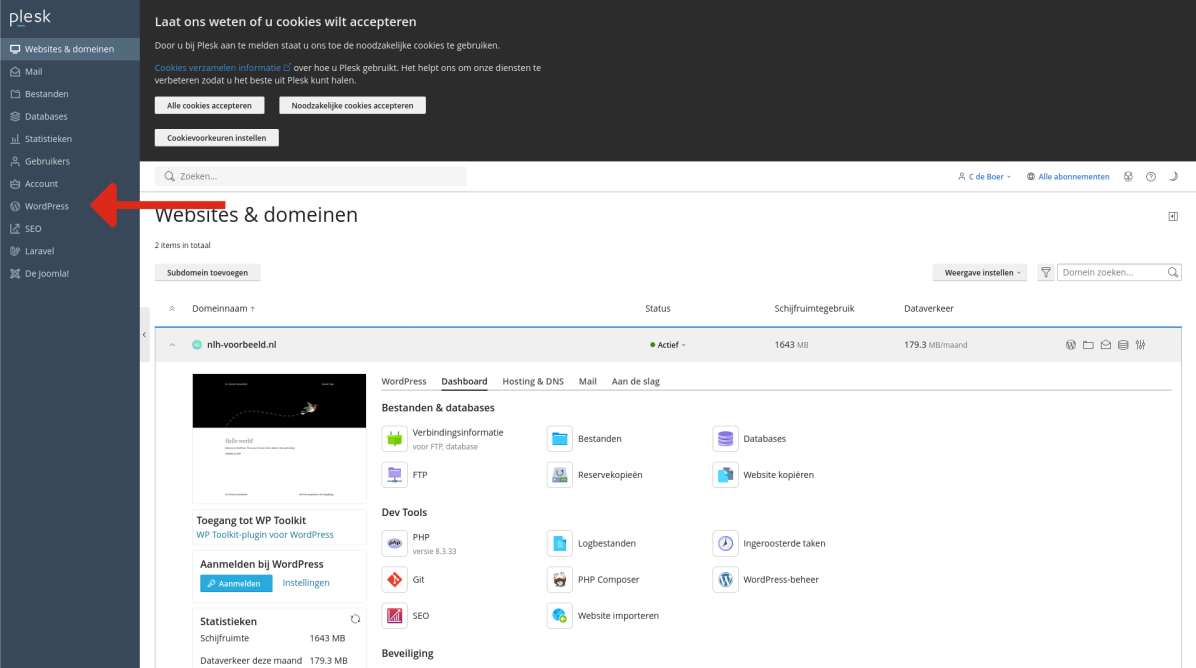Select Websites & domeinen in sidebar
Image resolution: width=1196 pixels, height=668 pixels.
[x=69, y=49]
